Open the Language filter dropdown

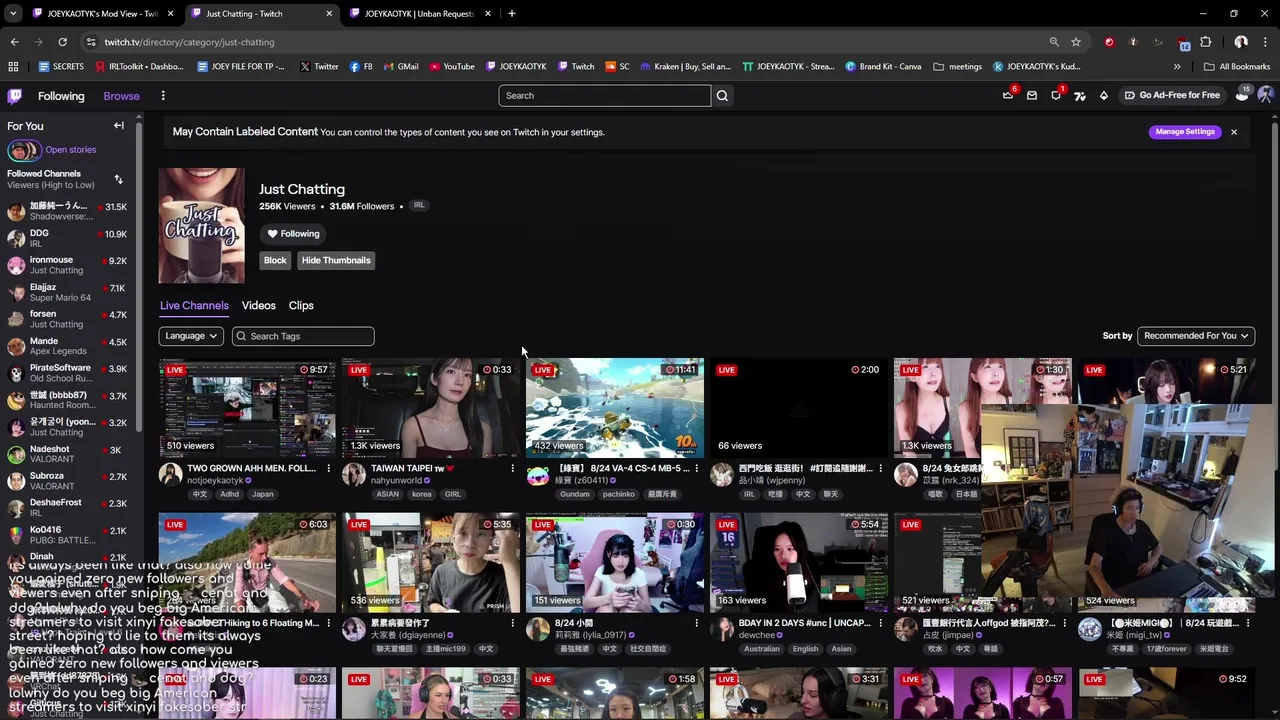click(x=191, y=336)
